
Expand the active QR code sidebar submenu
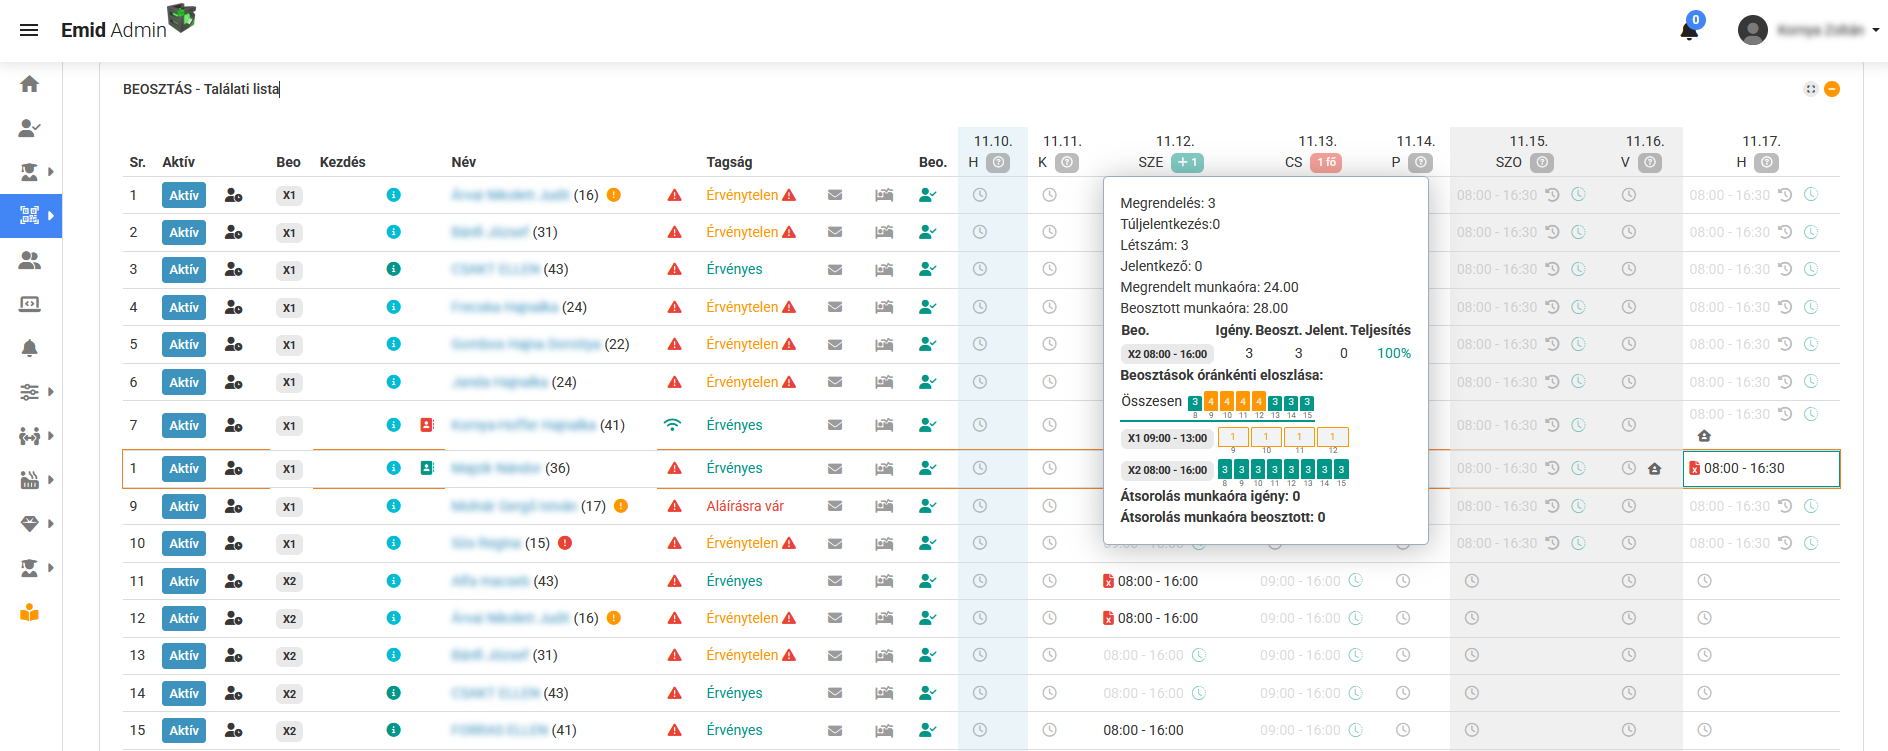coord(50,215)
